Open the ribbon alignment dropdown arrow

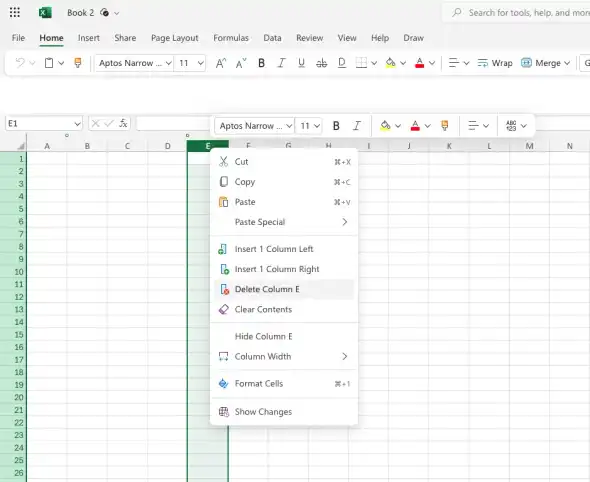point(466,63)
